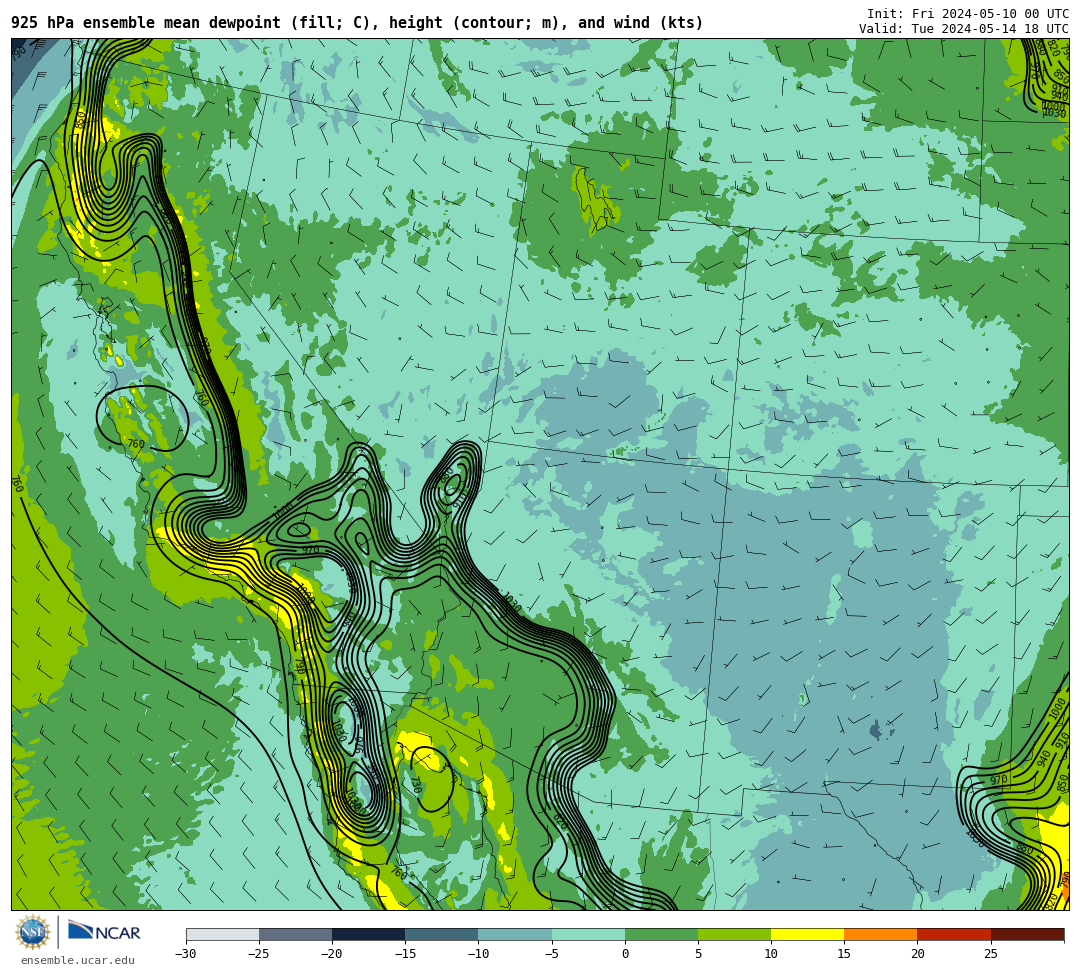The width and height of the screenshot is (1080, 973).
Task: Click the colorbar tick label "−25"
Action: click(259, 954)
